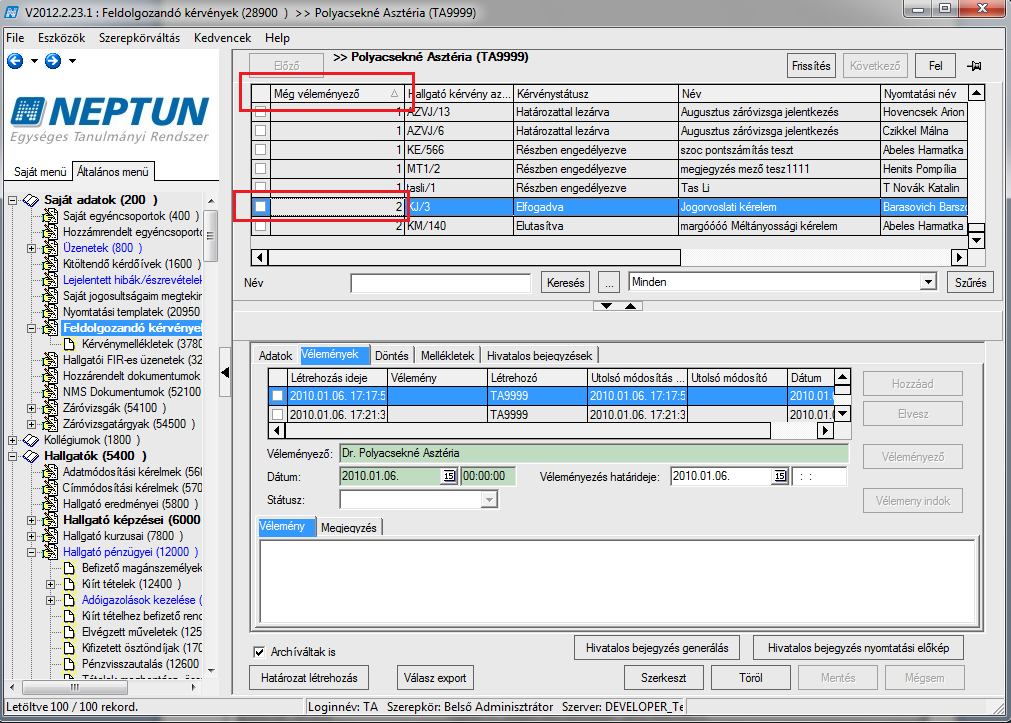The height and width of the screenshot is (723, 1011).
Task: Click the blue back navigation arrow
Action: click(x=15, y=61)
